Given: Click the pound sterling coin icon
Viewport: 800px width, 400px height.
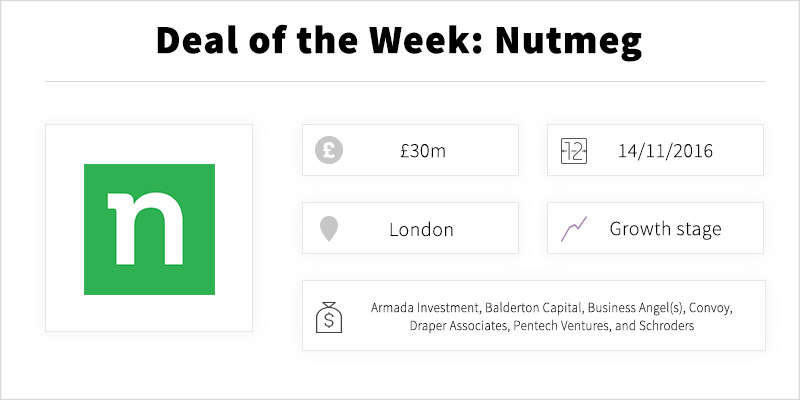Looking at the screenshot, I should pos(329,151).
